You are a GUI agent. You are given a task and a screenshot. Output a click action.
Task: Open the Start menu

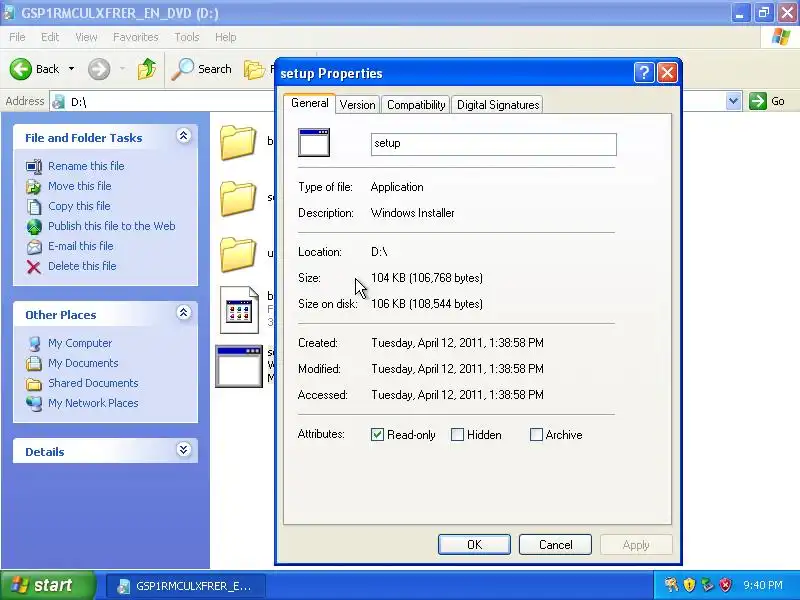tap(47, 585)
